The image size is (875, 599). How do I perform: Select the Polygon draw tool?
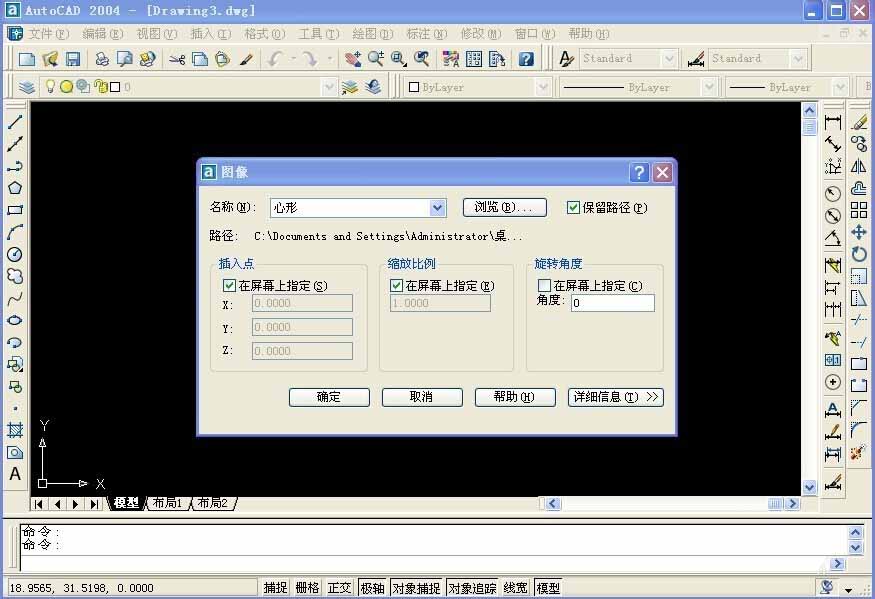tap(15, 188)
